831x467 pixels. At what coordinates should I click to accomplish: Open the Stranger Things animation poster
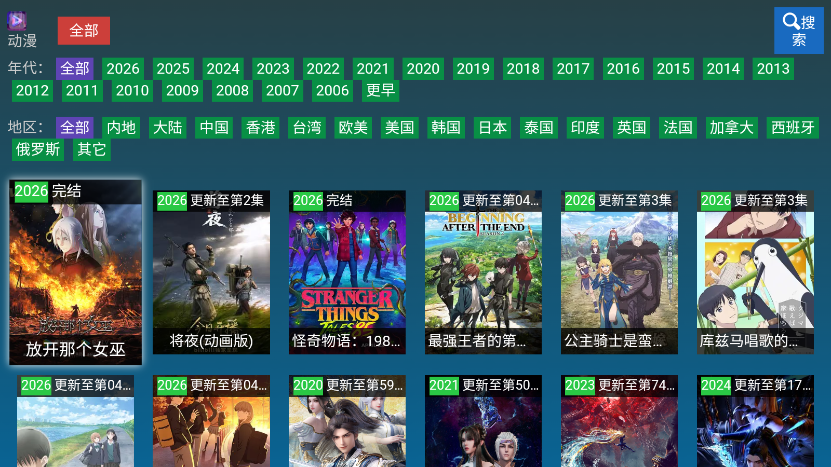click(347, 272)
